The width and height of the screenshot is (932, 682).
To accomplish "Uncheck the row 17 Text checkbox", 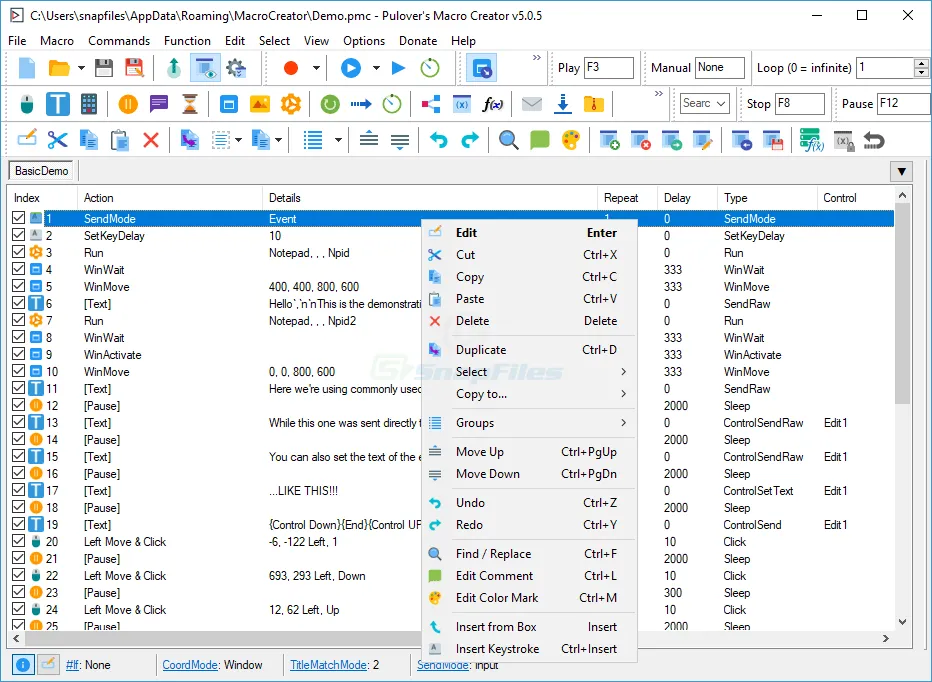I will coord(18,490).
